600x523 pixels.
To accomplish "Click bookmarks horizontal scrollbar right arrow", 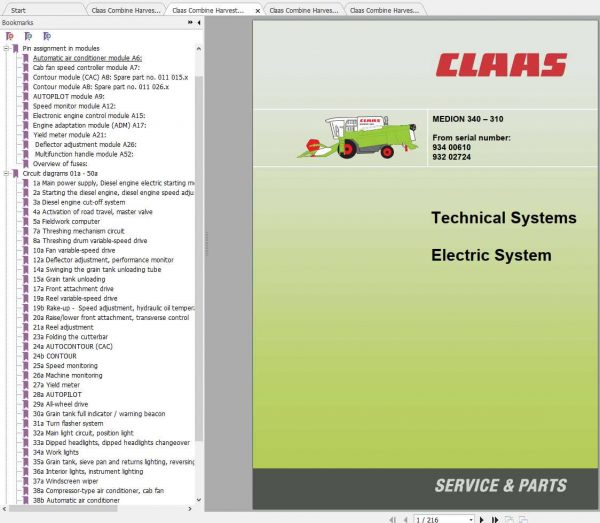I will (x=190, y=508).
